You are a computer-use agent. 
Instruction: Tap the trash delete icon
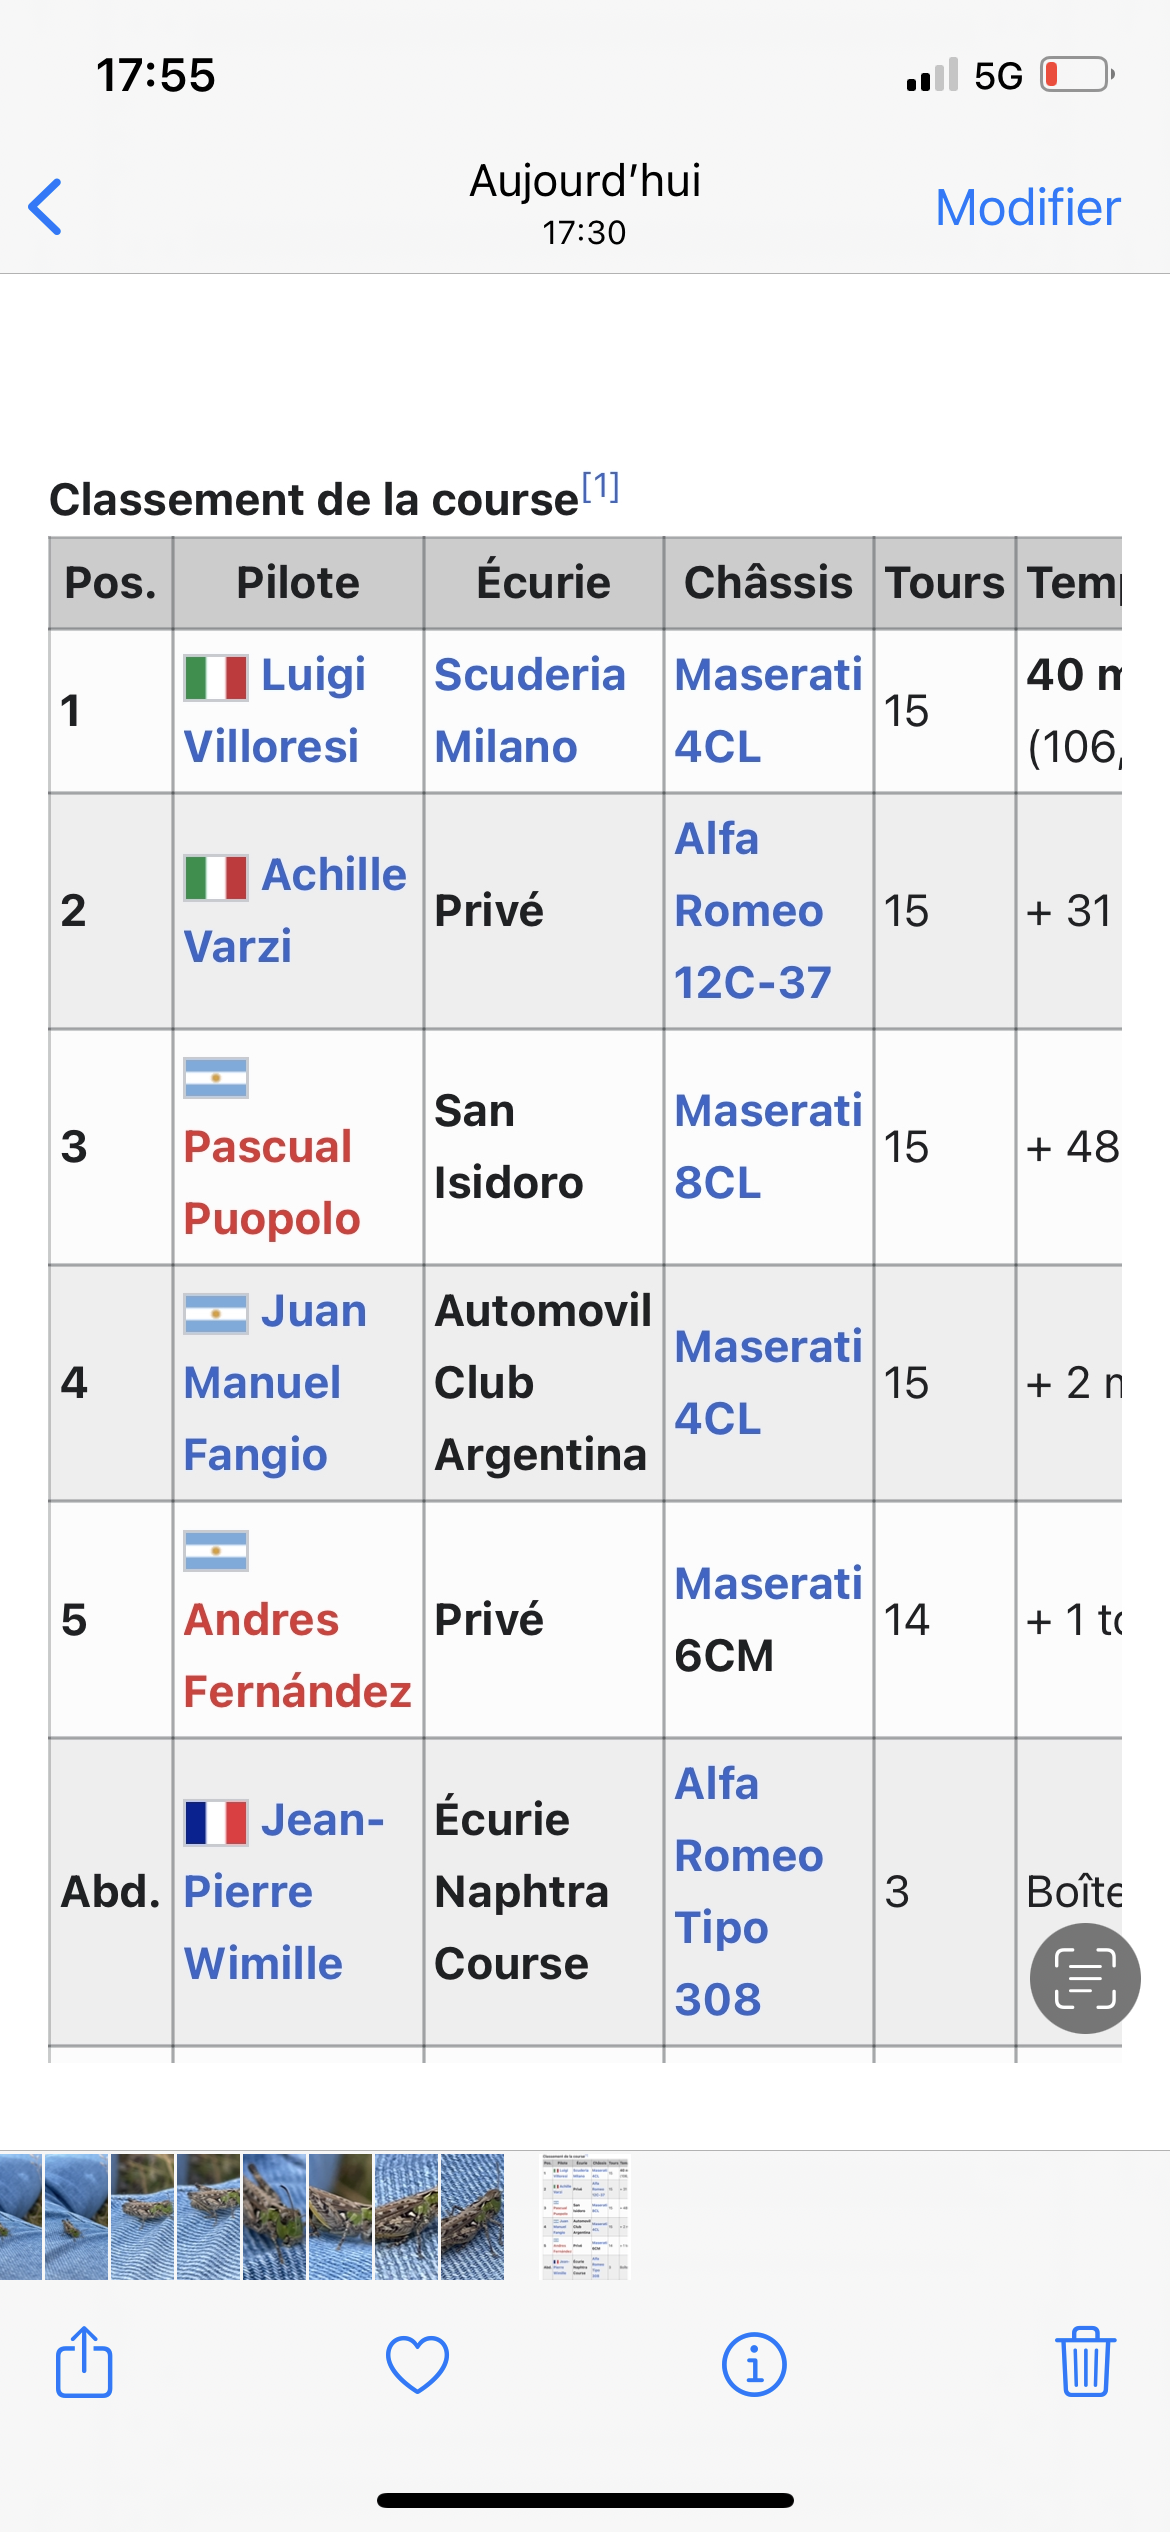click(x=1085, y=2362)
